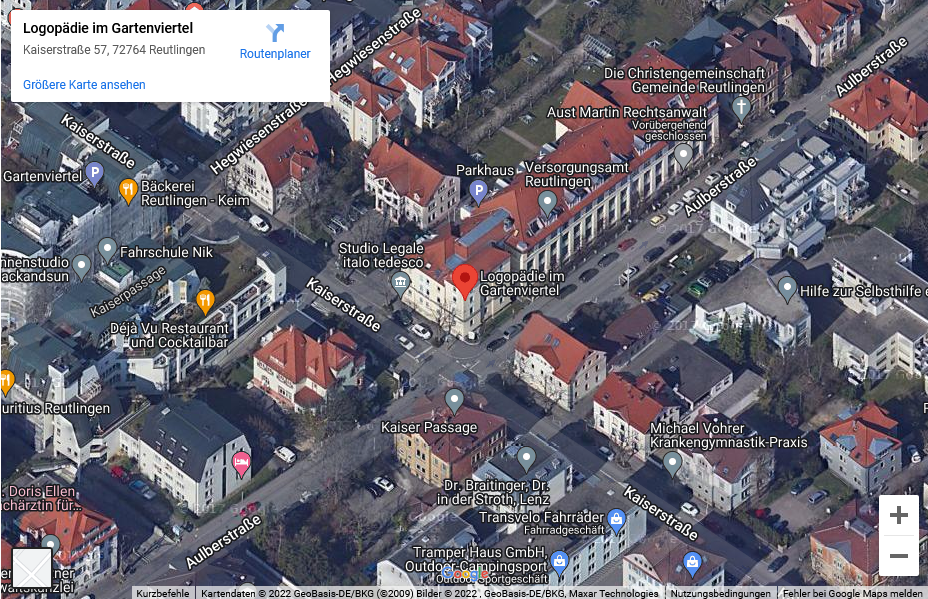Click the Routenplaner link text
This screenshot has width=928, height=599.
click(x=275, y=54)
